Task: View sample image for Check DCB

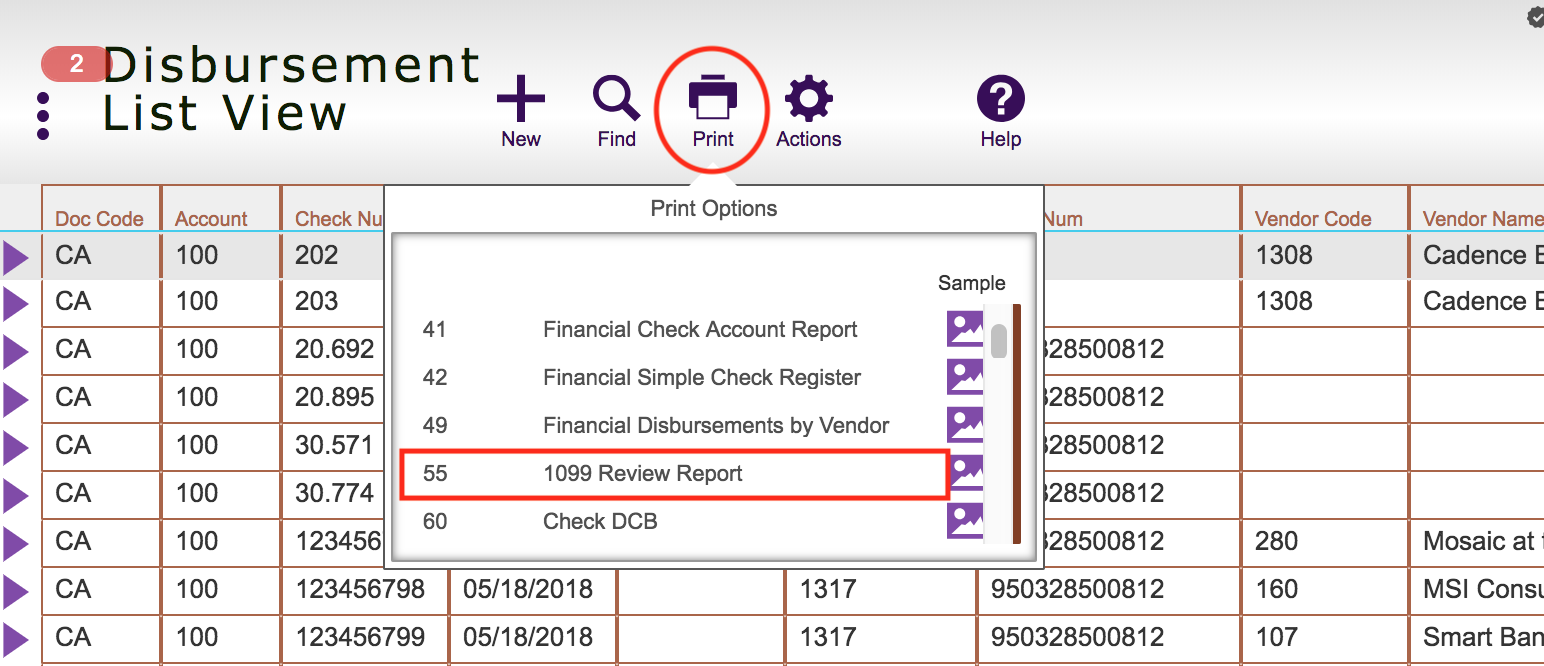Action: tap(965, 521)
